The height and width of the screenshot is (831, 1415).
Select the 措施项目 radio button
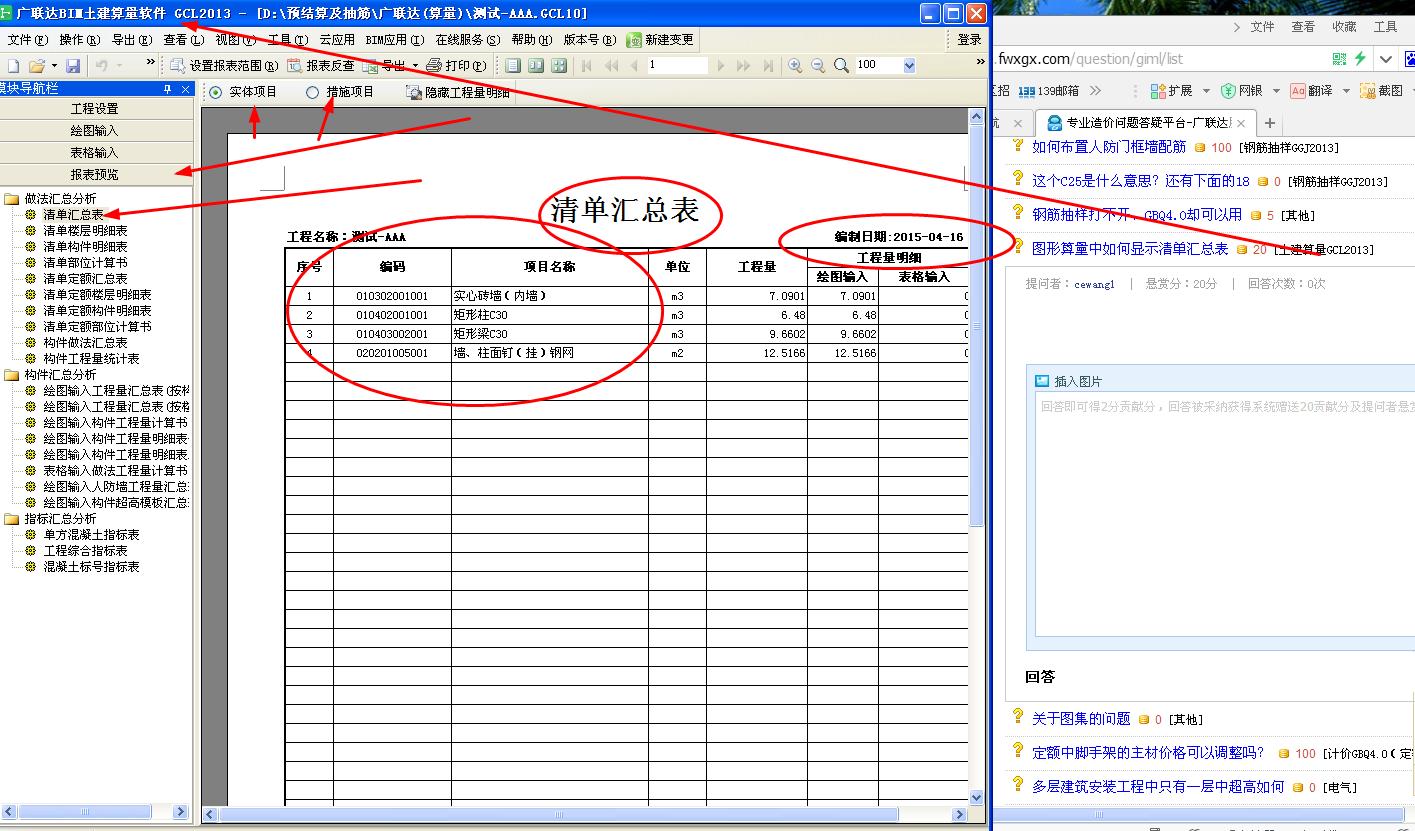313,92
